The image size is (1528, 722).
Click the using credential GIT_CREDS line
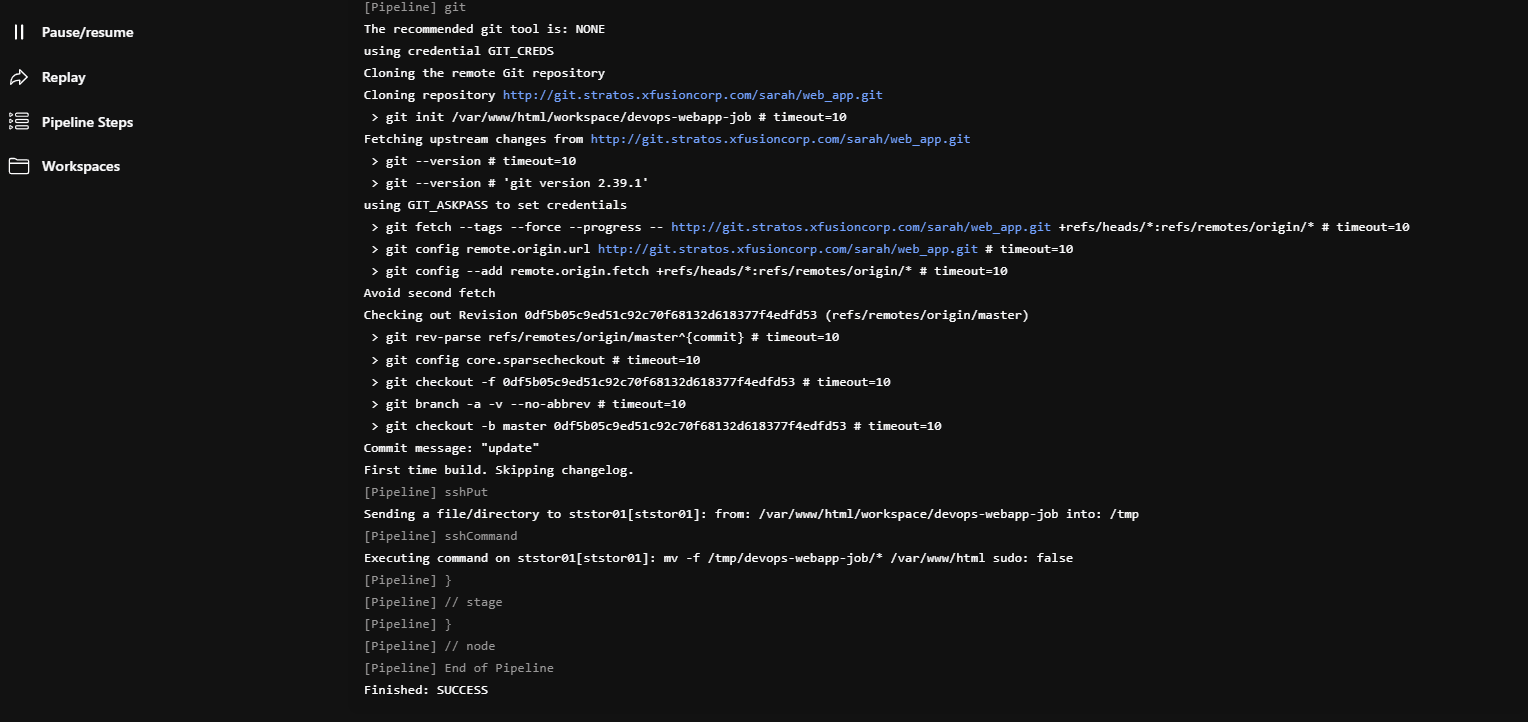(459, 51)
